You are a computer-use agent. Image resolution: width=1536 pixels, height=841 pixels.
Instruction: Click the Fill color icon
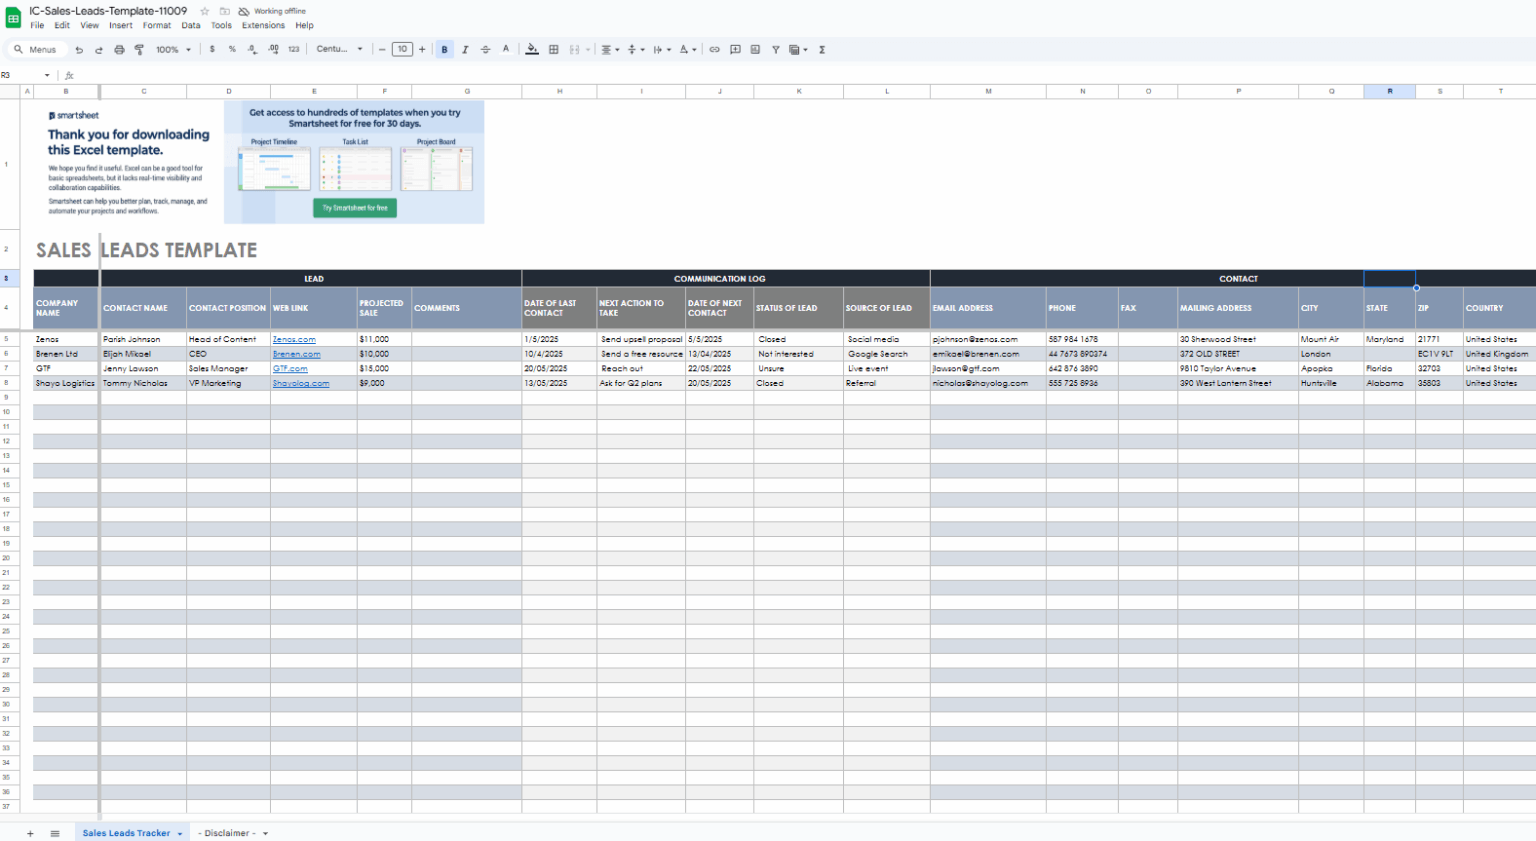coord(529,49)
